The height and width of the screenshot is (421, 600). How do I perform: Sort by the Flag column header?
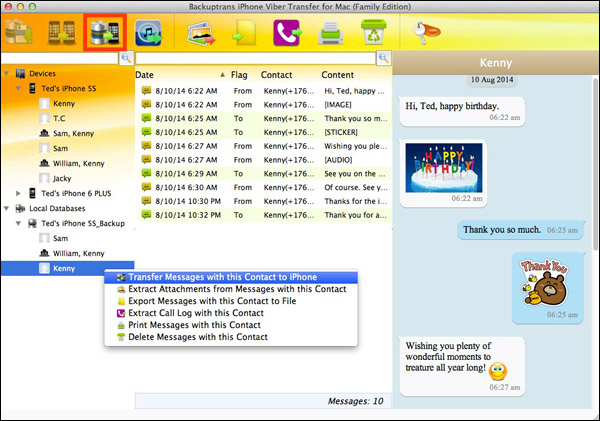point(239,75)
